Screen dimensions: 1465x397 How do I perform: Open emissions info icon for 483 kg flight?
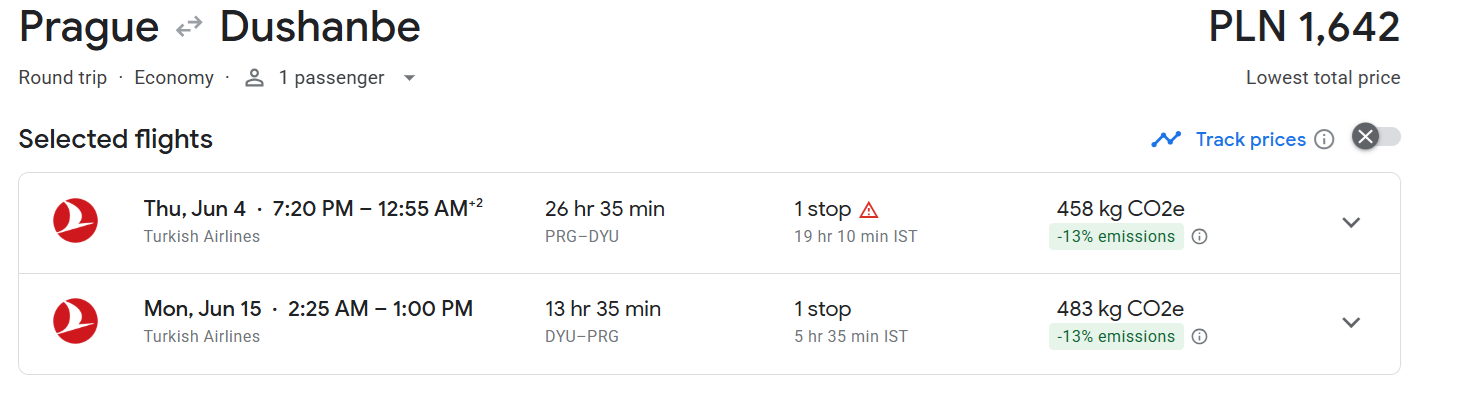point(1200,337)
